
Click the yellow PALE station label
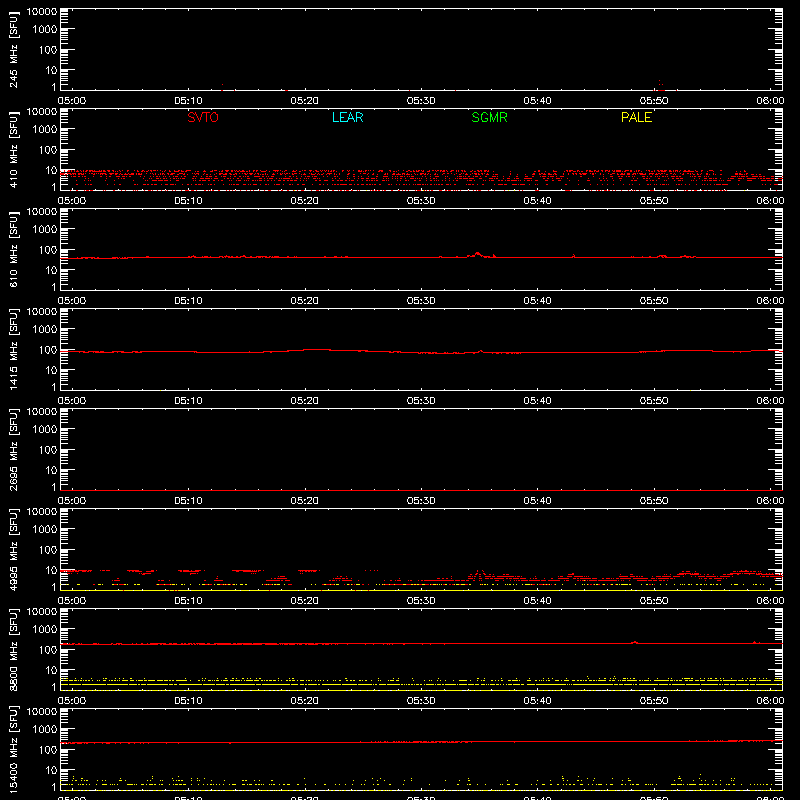coord(636,117)
